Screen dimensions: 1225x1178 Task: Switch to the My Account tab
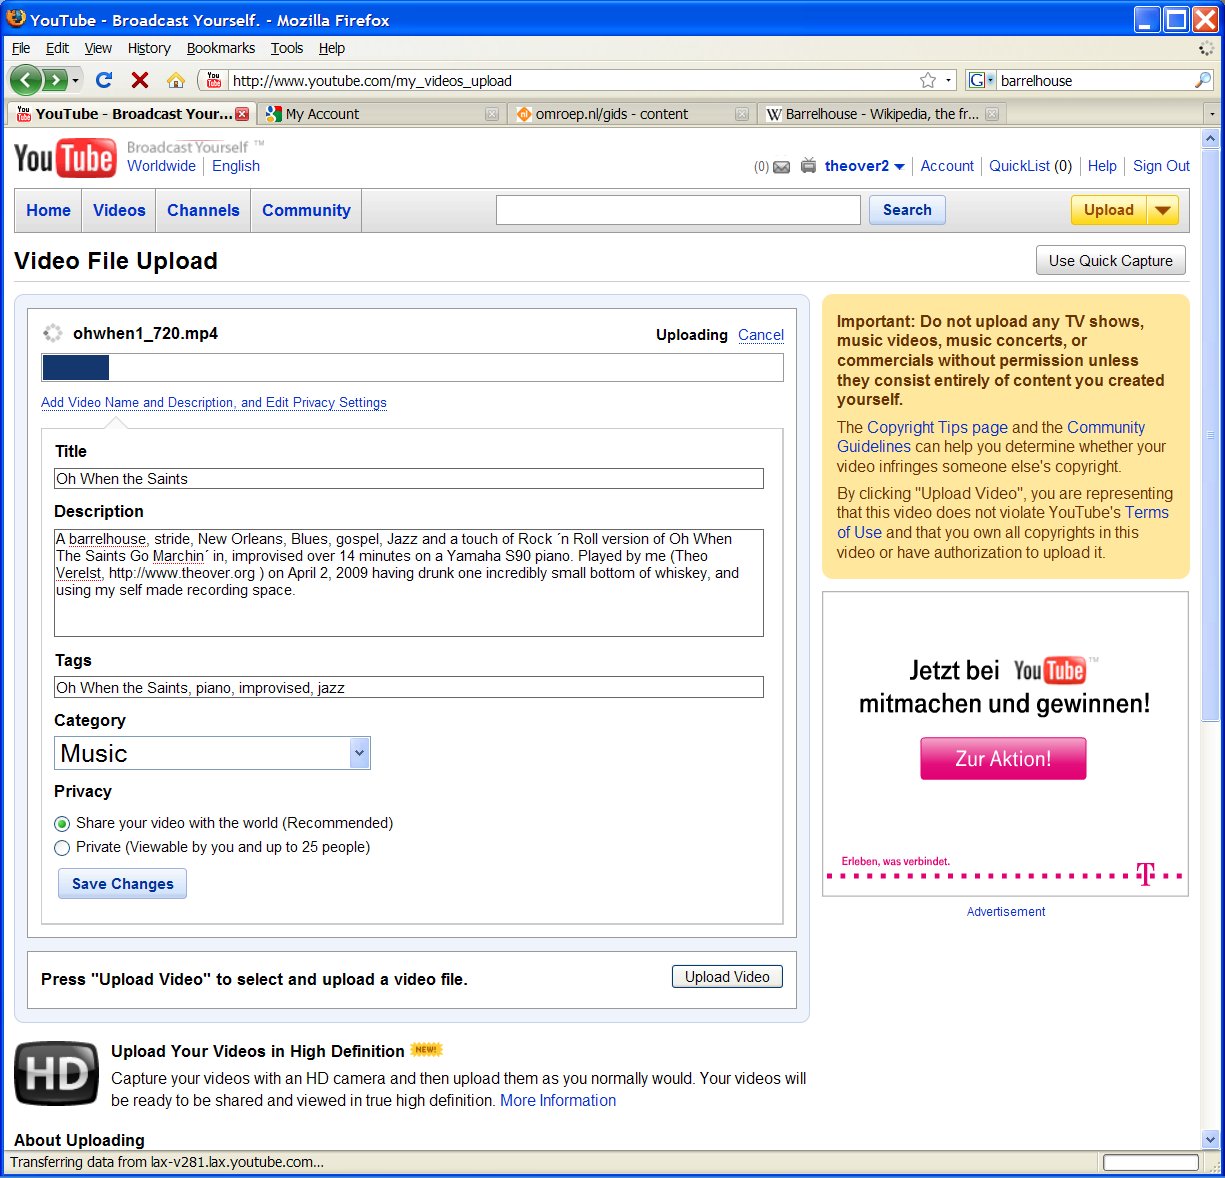click(x=381, y=114)
